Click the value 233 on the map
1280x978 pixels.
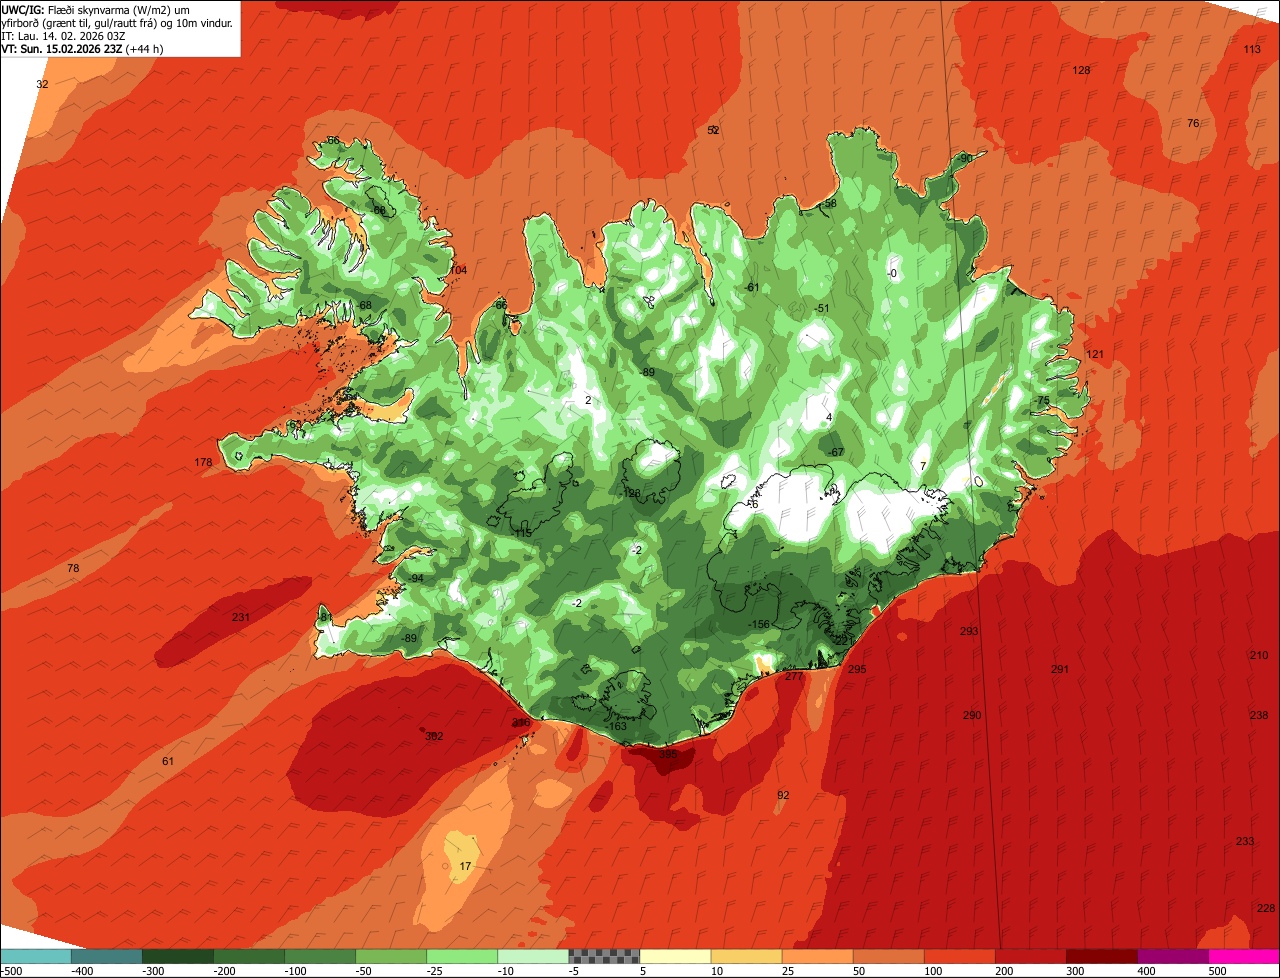[x=1245, y=841]
